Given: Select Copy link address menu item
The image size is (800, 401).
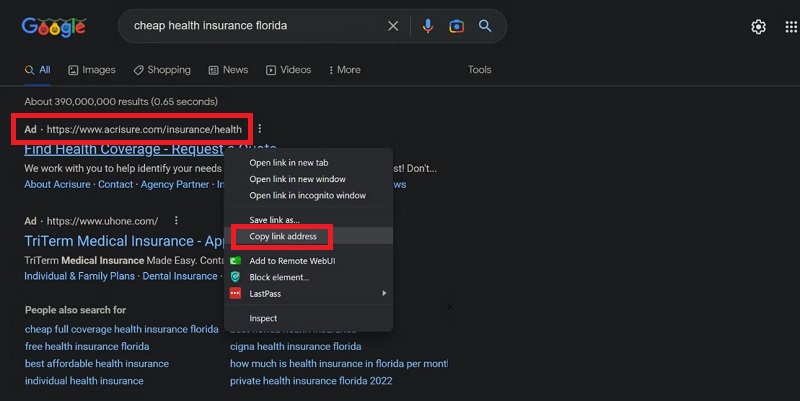Looking at the screenshot, I should [283, 237].
